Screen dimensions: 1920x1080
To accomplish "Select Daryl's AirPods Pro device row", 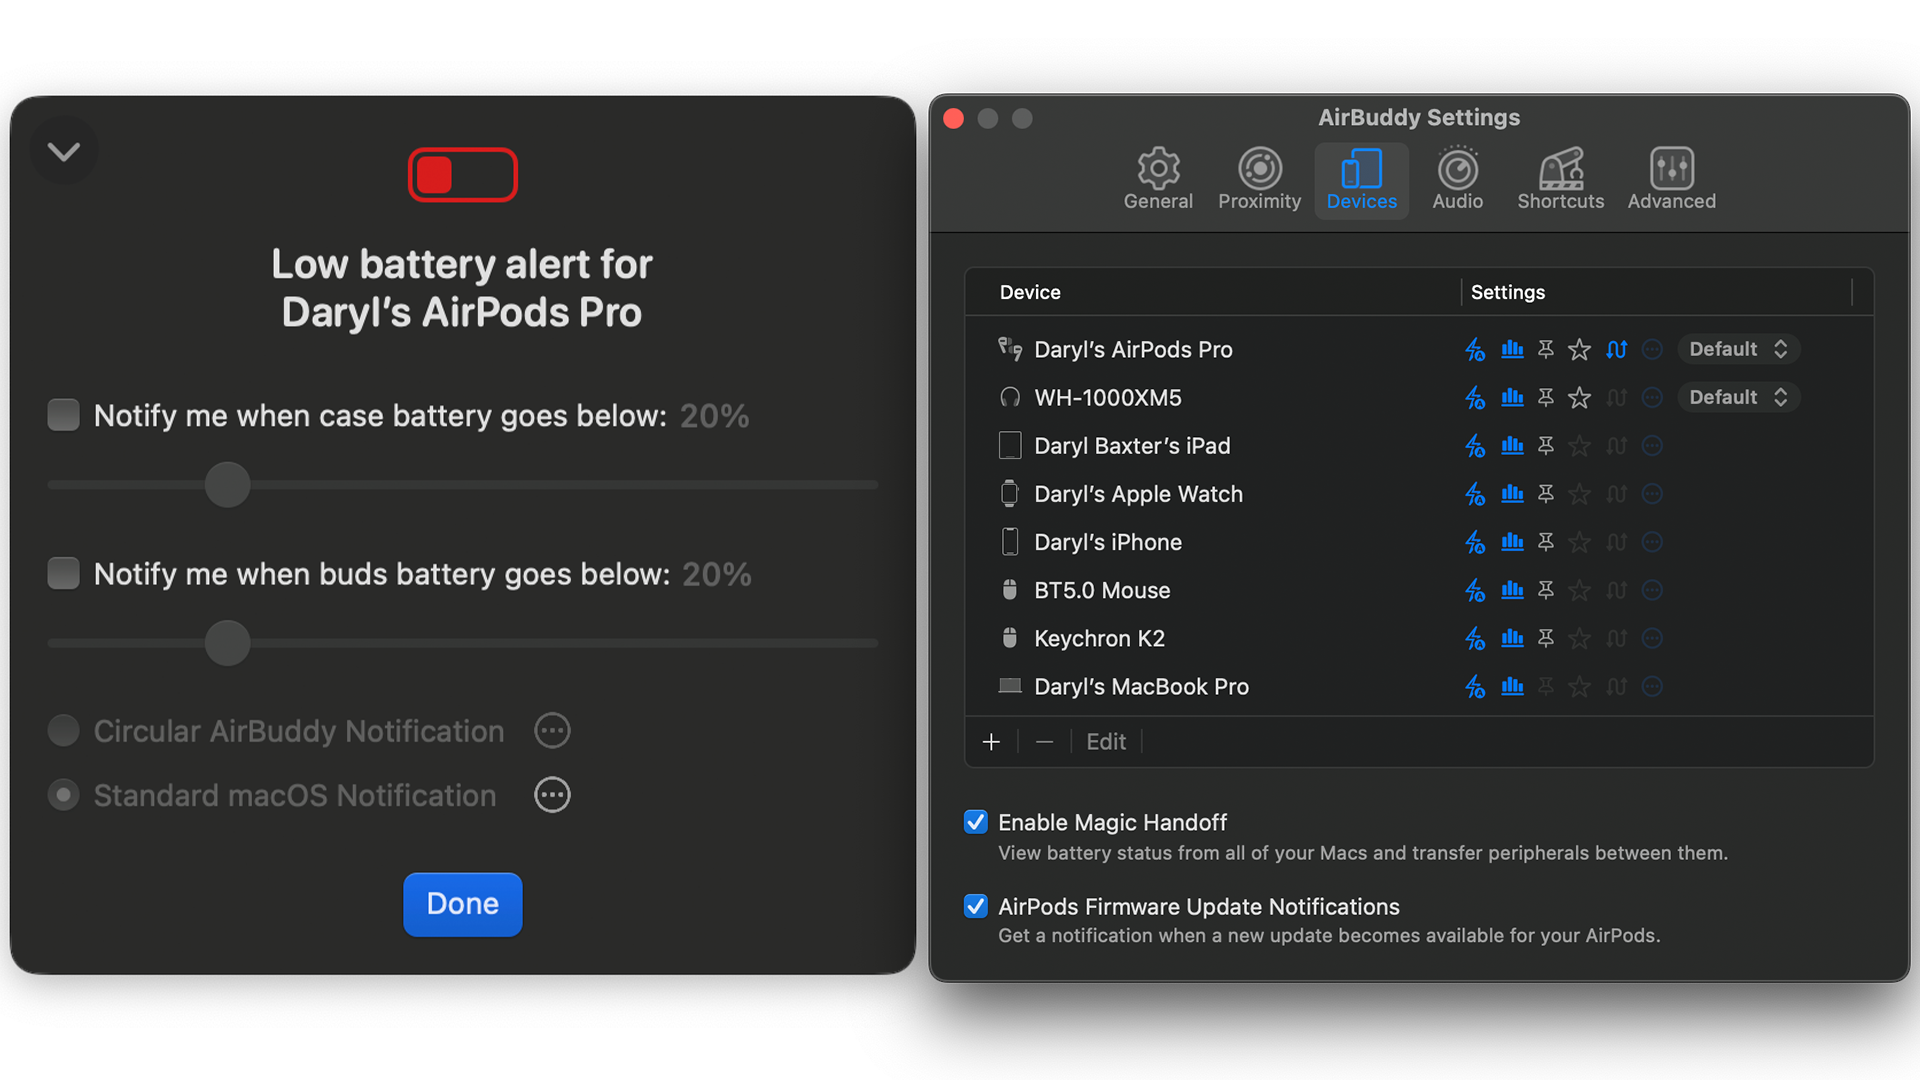I will click(x=1418, y=349).
